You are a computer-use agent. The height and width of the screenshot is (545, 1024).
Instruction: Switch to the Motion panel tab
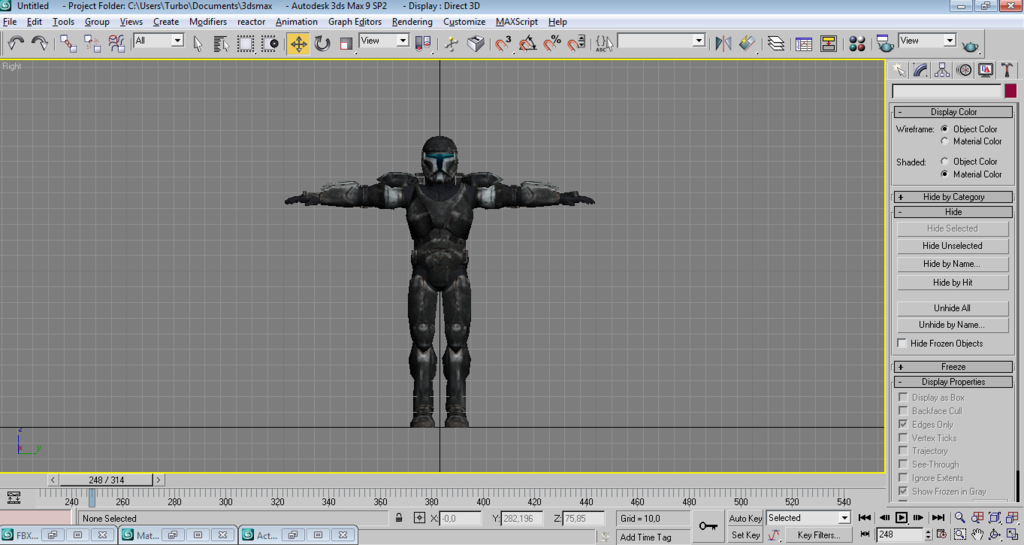point(964,70)
